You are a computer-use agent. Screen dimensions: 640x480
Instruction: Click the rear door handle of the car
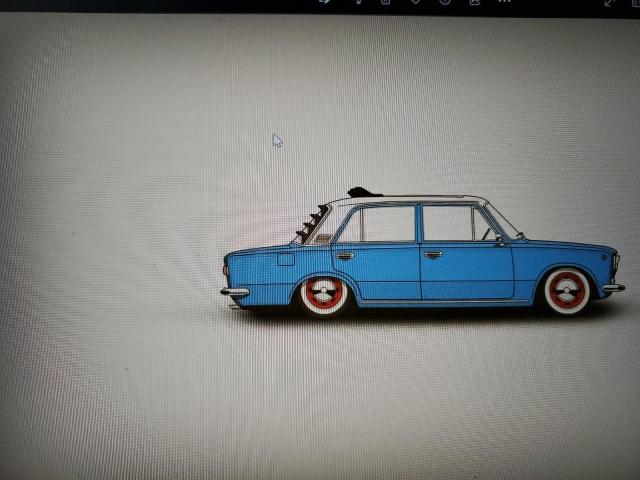(345, 256)
